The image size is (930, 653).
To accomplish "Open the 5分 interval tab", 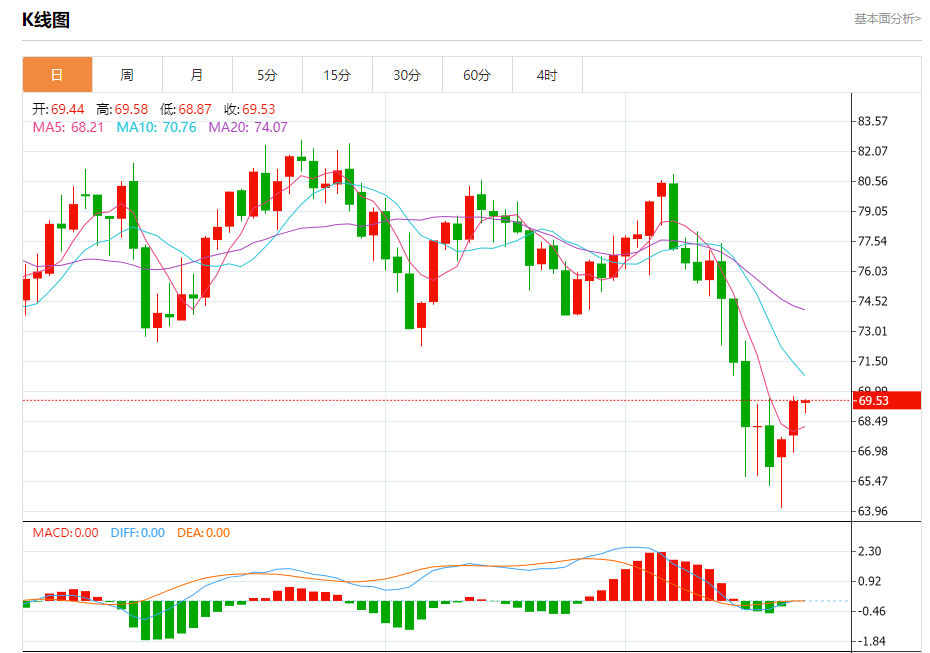I will pyautogui.click(x=267, y=75).
